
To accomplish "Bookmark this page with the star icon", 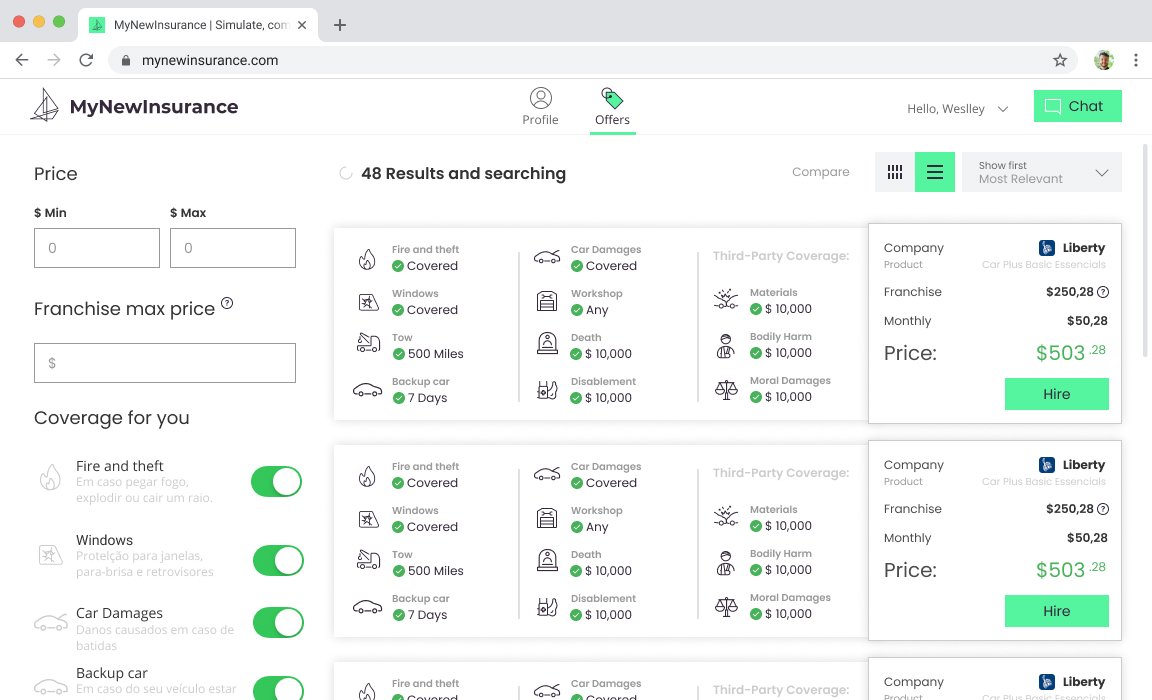I will (1060, 60).
